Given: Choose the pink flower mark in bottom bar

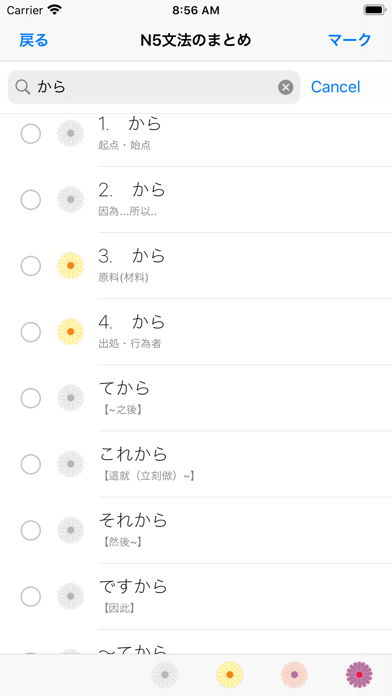Looking at the screenshot, I should click(x=294, y=675).
